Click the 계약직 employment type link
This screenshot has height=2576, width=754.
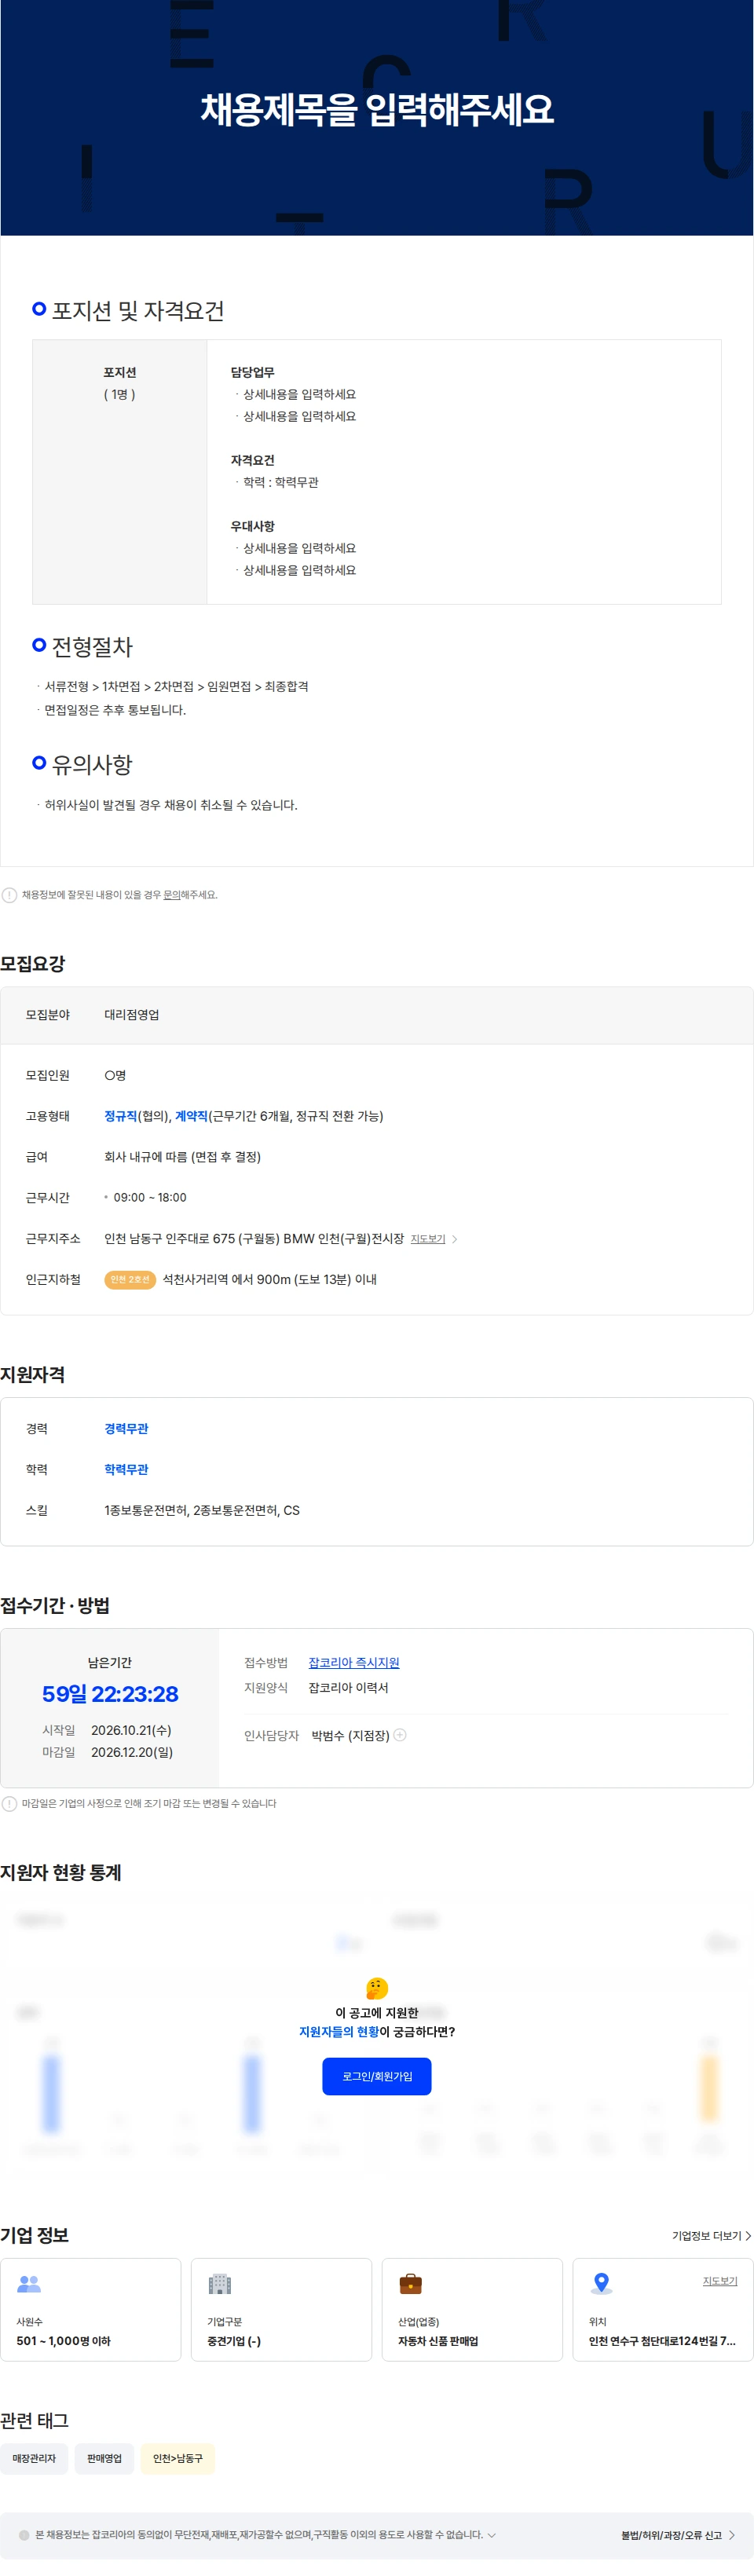coord(191,1115)
